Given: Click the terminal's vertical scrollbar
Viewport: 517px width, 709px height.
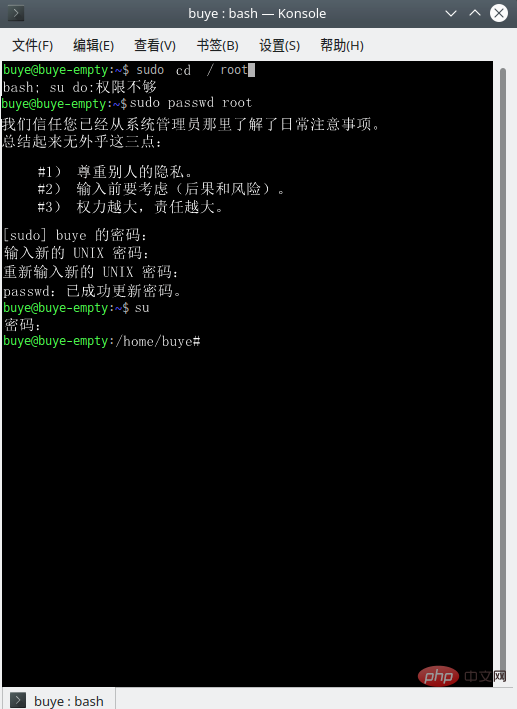Looking at the screenshot, I should tap(503, 373).
